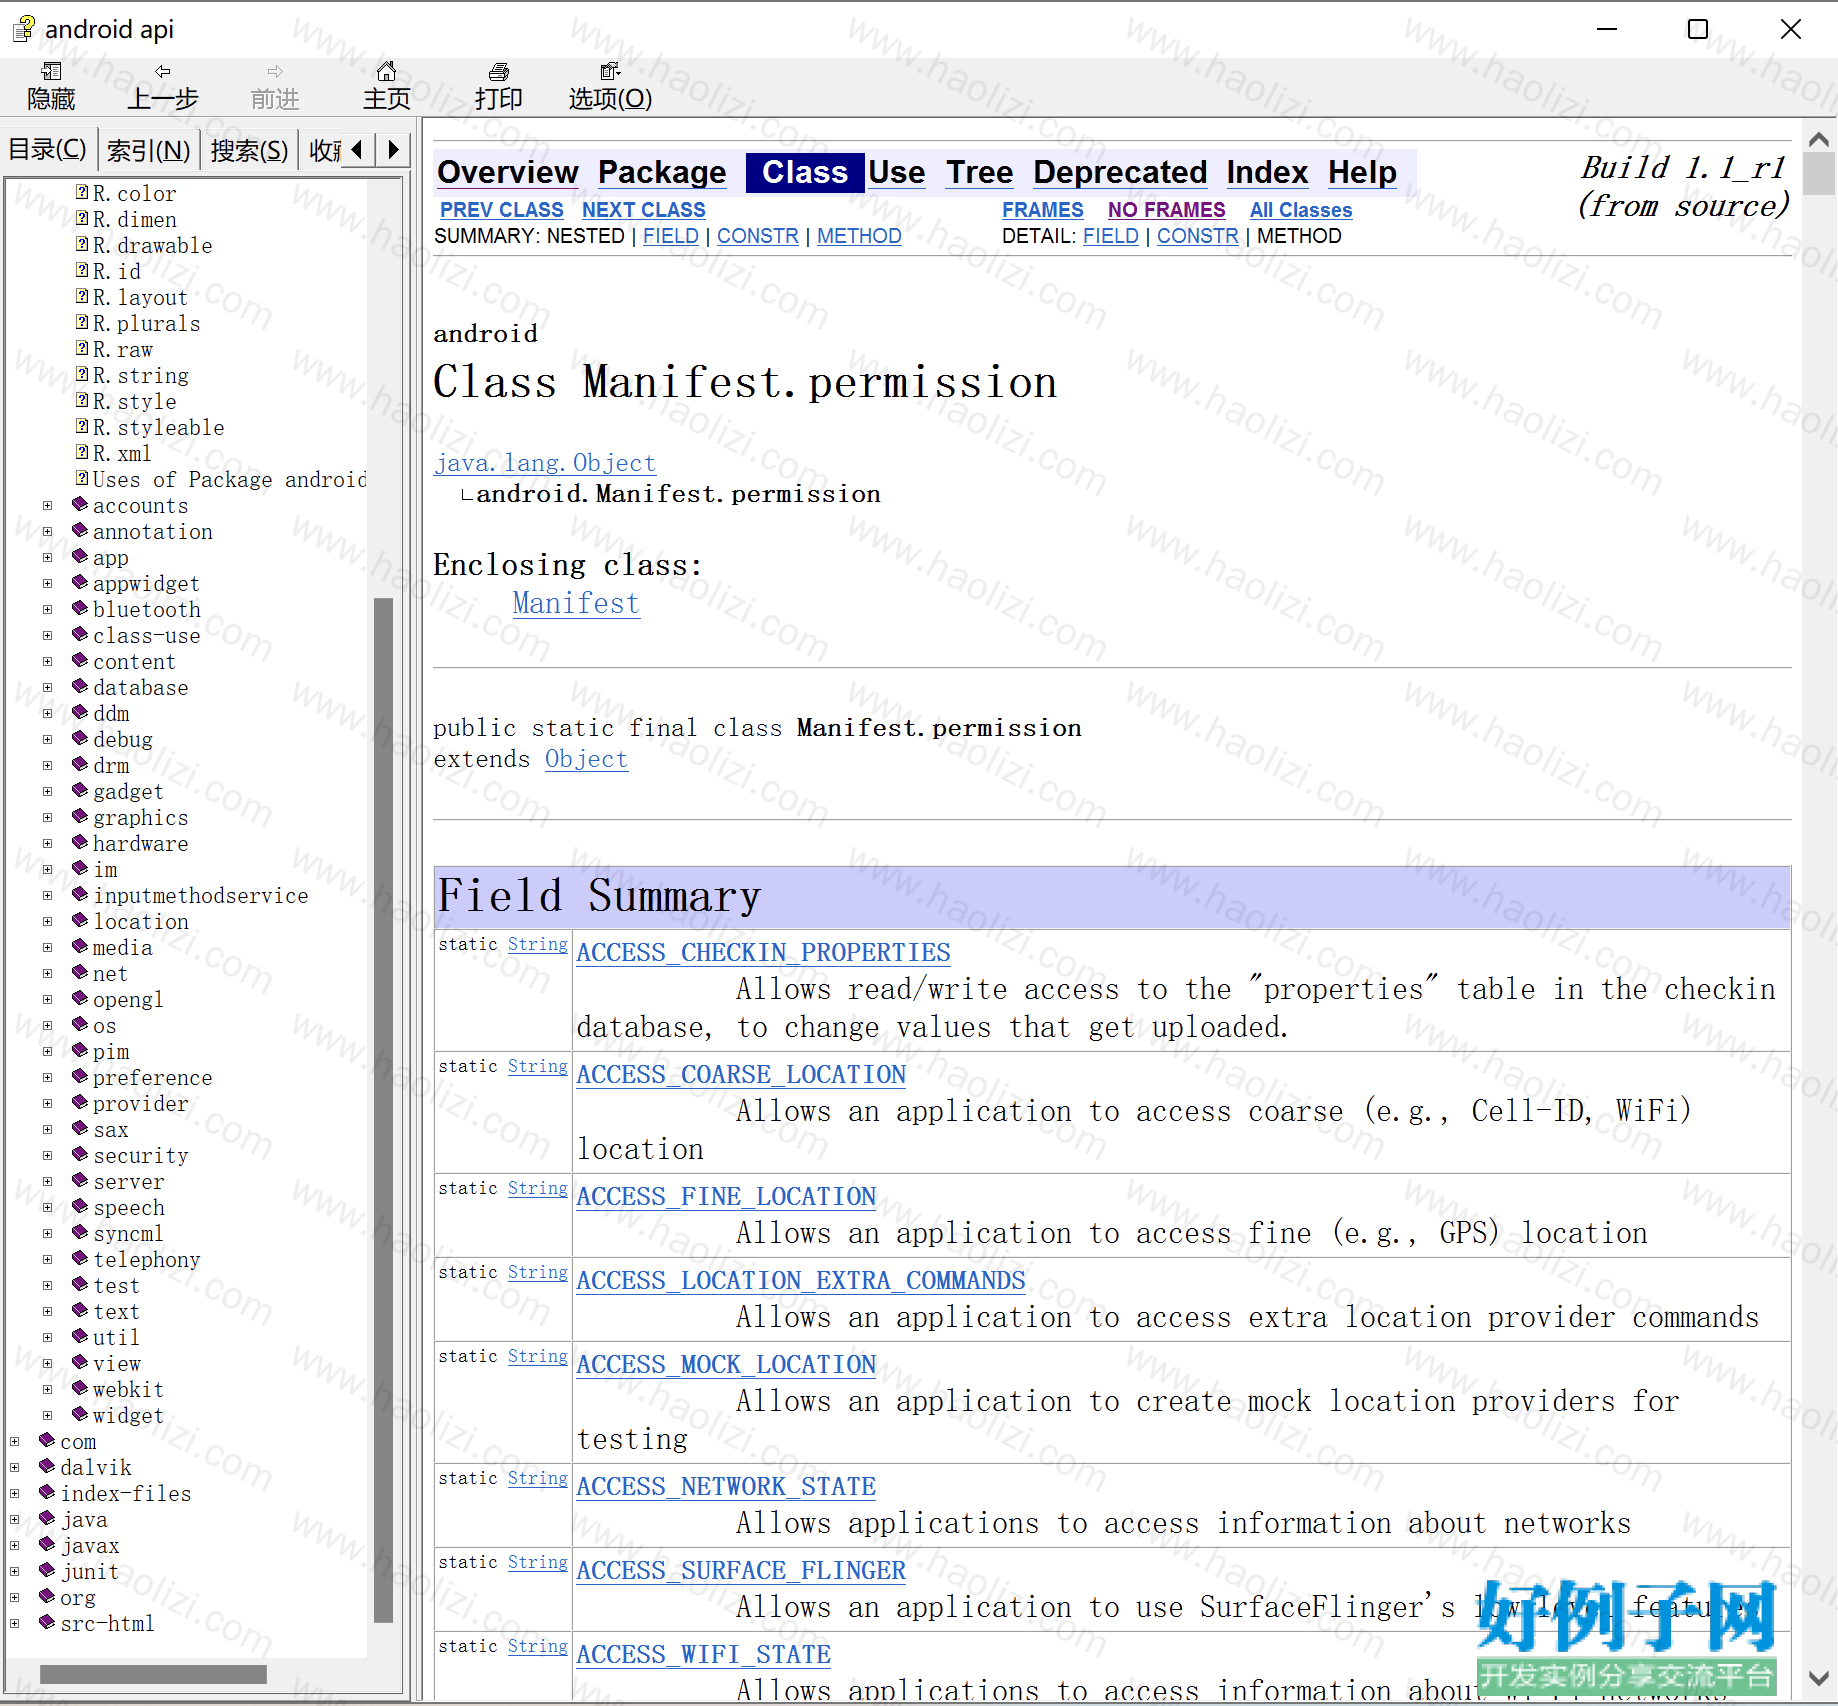Screen dimensions: 1838x1706
Task: Open the ACCESS_NETWORK_STATE field link
Action: click(x=726, y=1486)
